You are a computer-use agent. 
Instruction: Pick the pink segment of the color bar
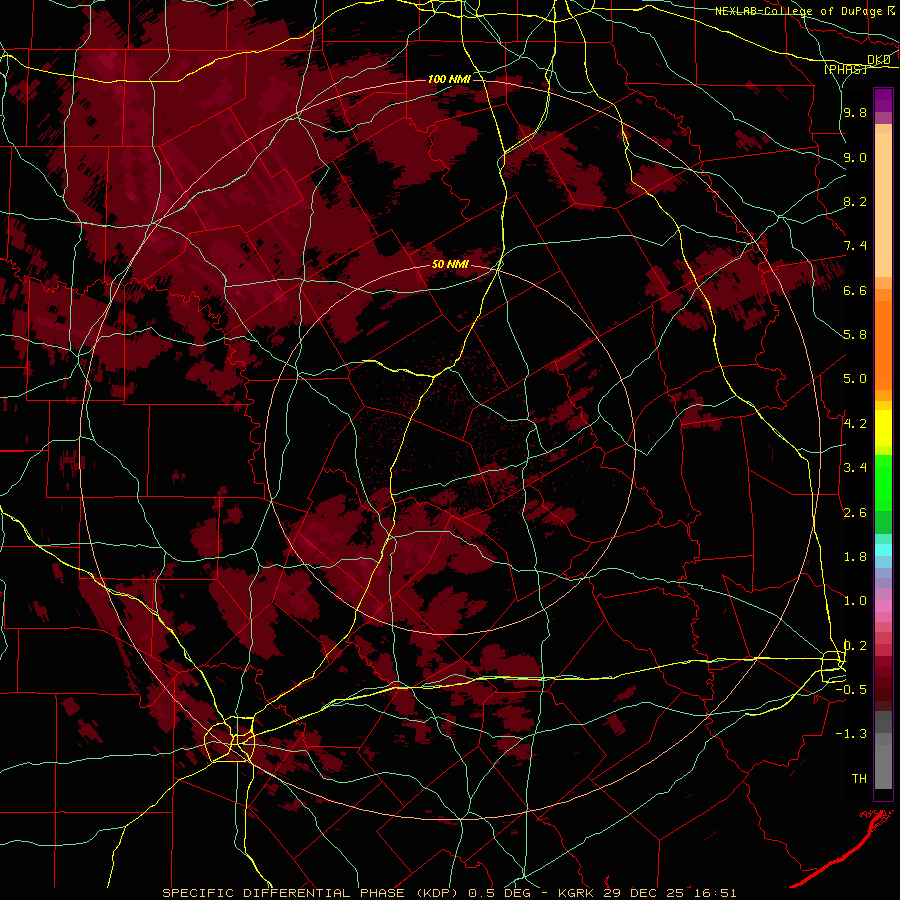pos(883,606)
